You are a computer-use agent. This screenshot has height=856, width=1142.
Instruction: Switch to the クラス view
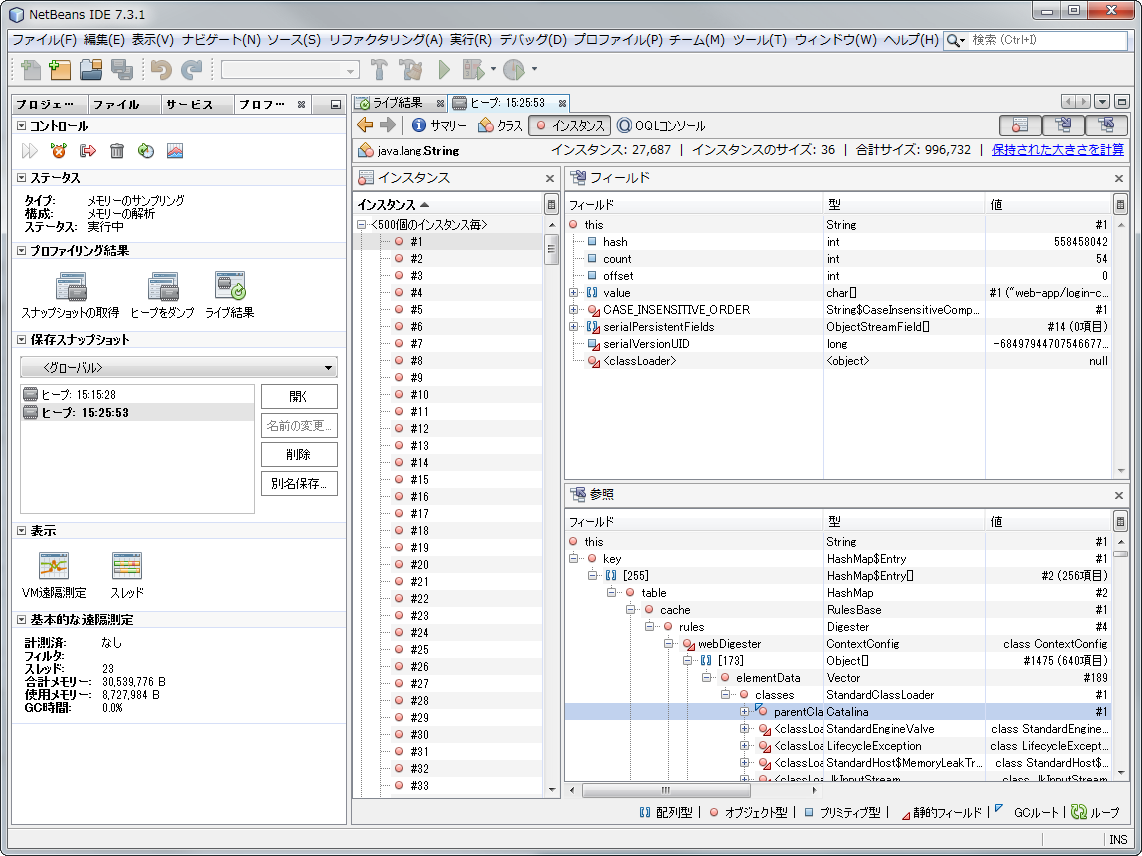click(500, 125)
